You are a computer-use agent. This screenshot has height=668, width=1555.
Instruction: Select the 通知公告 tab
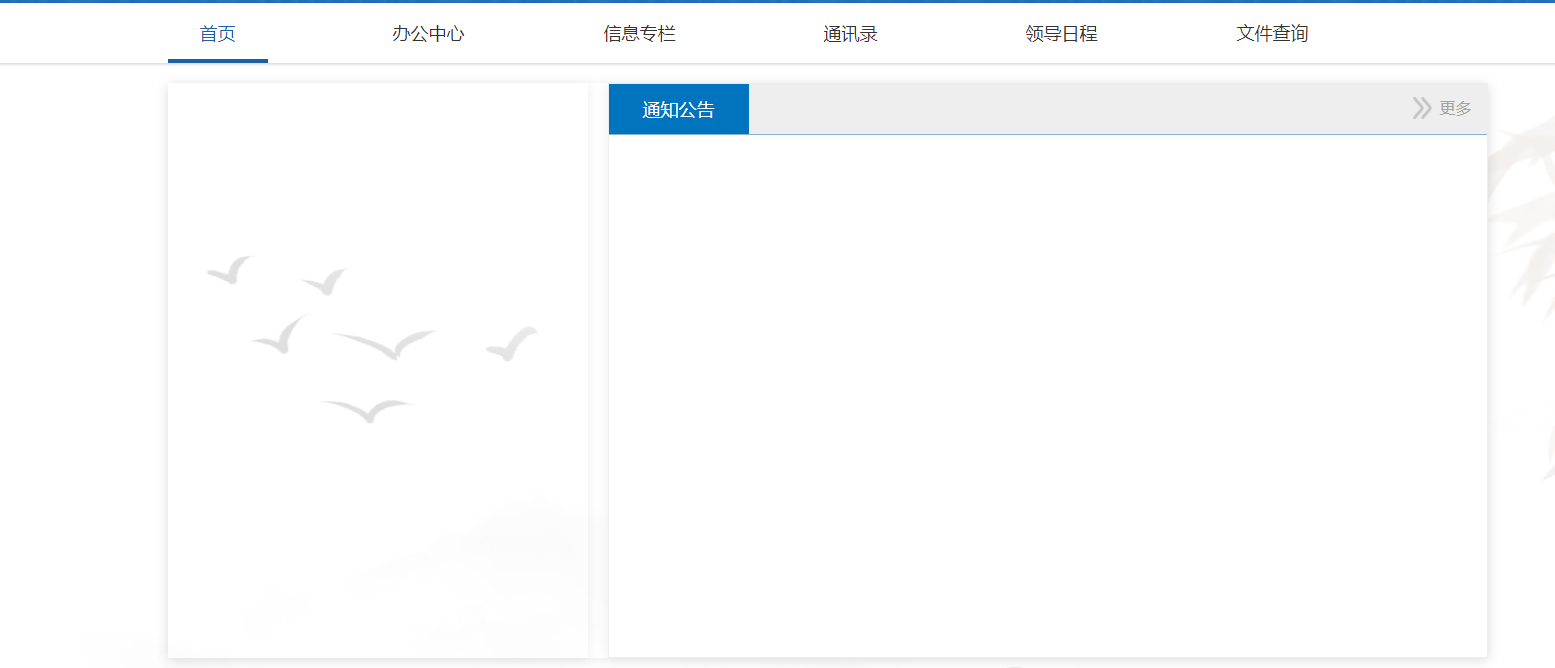[679, 109]
